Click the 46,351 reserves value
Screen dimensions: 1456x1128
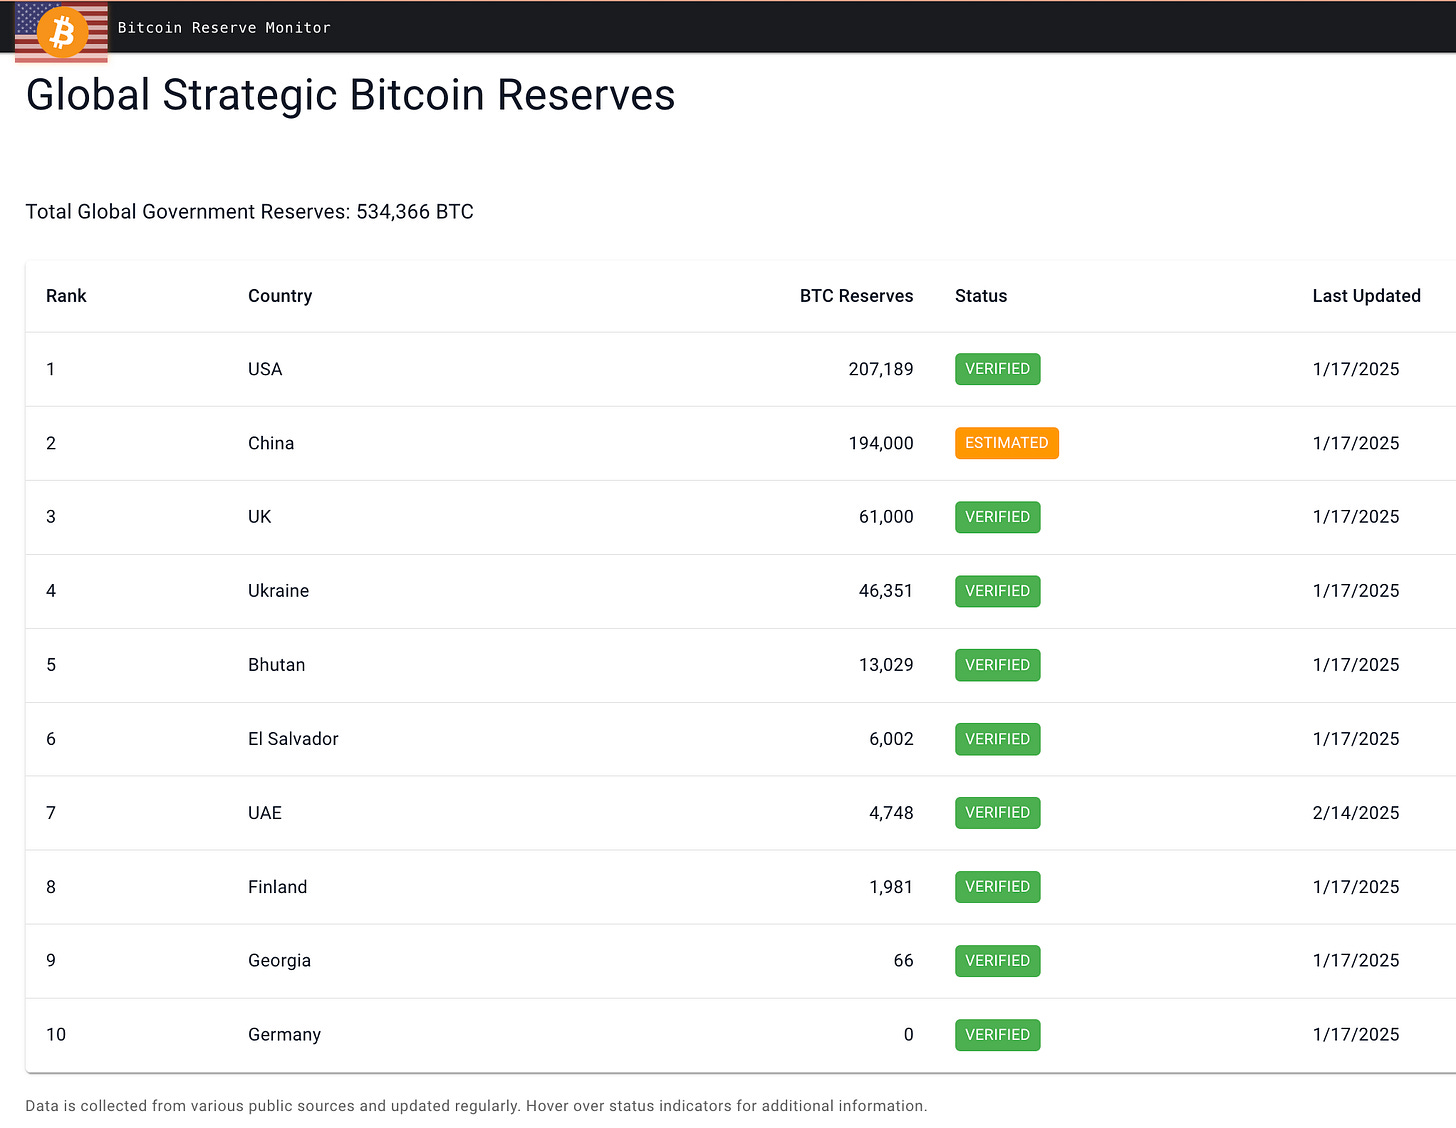pos(886,591)
